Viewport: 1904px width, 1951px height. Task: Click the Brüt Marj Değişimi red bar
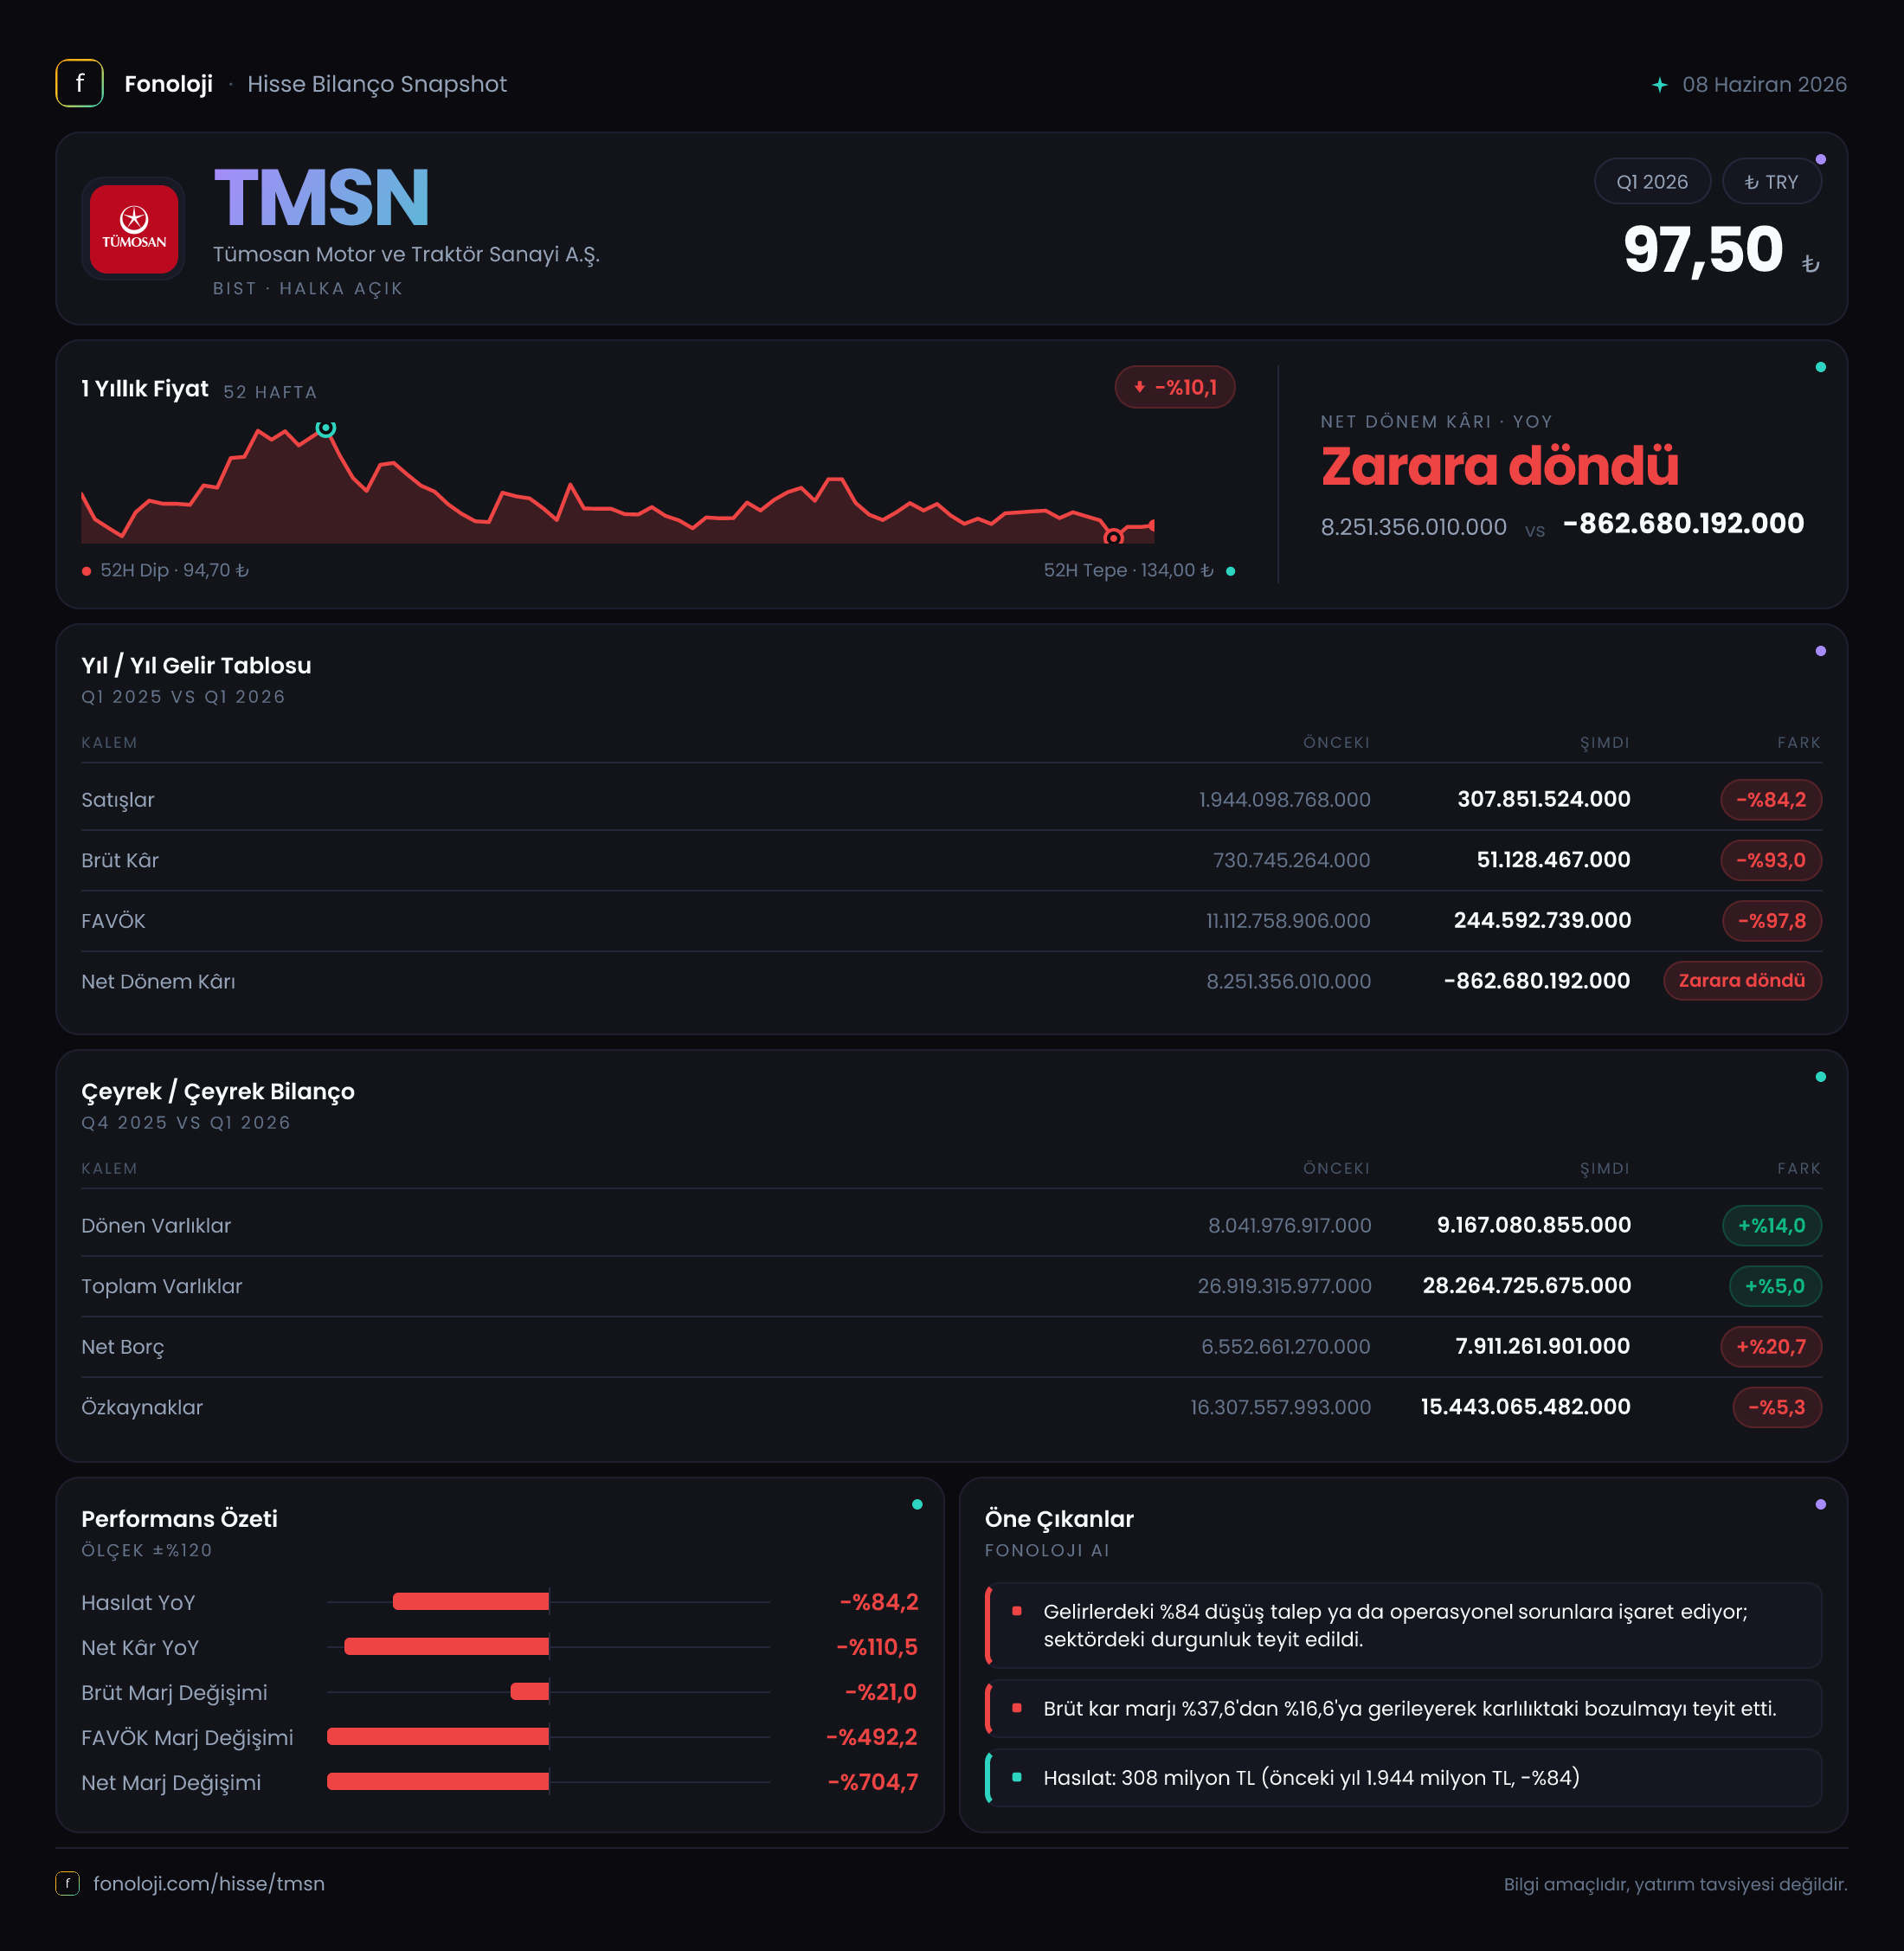[530, 1692]
